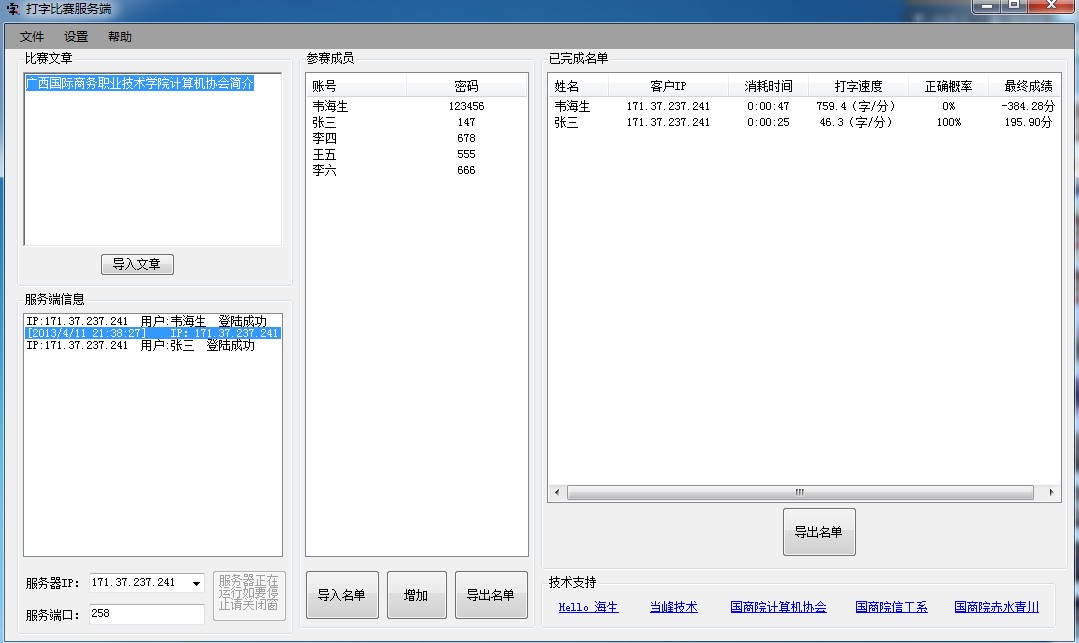Open the 文件 menu
Screen dimensions: 1079x643
pyautogui.click(x=32, y=37)
